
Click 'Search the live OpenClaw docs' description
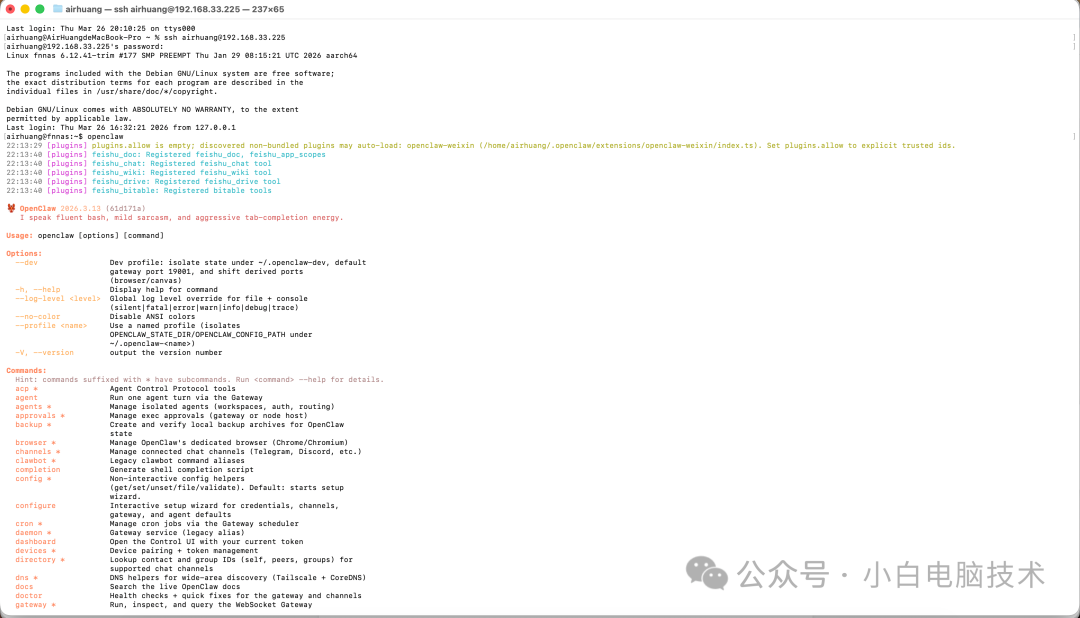click(x=175, y=586)
